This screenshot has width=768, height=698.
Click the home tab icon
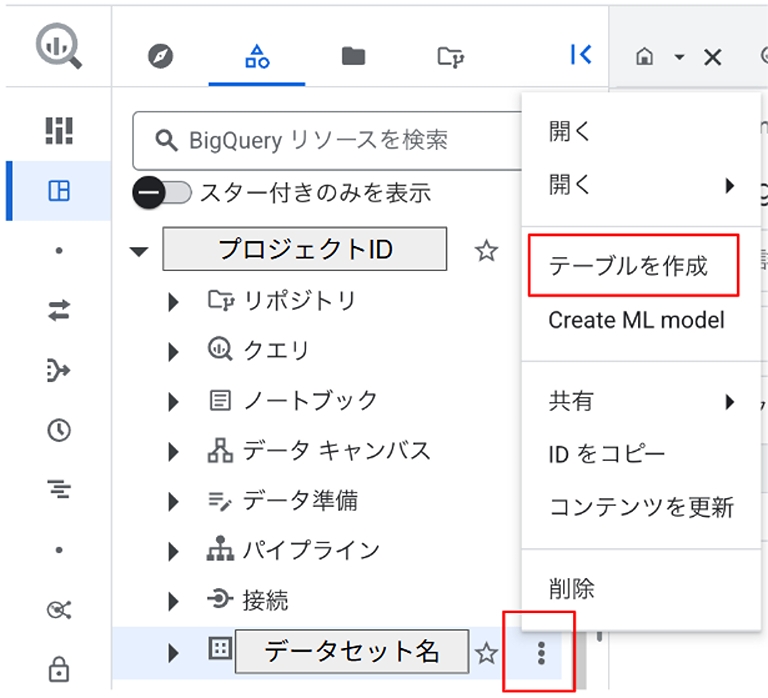tap(645, 57)
